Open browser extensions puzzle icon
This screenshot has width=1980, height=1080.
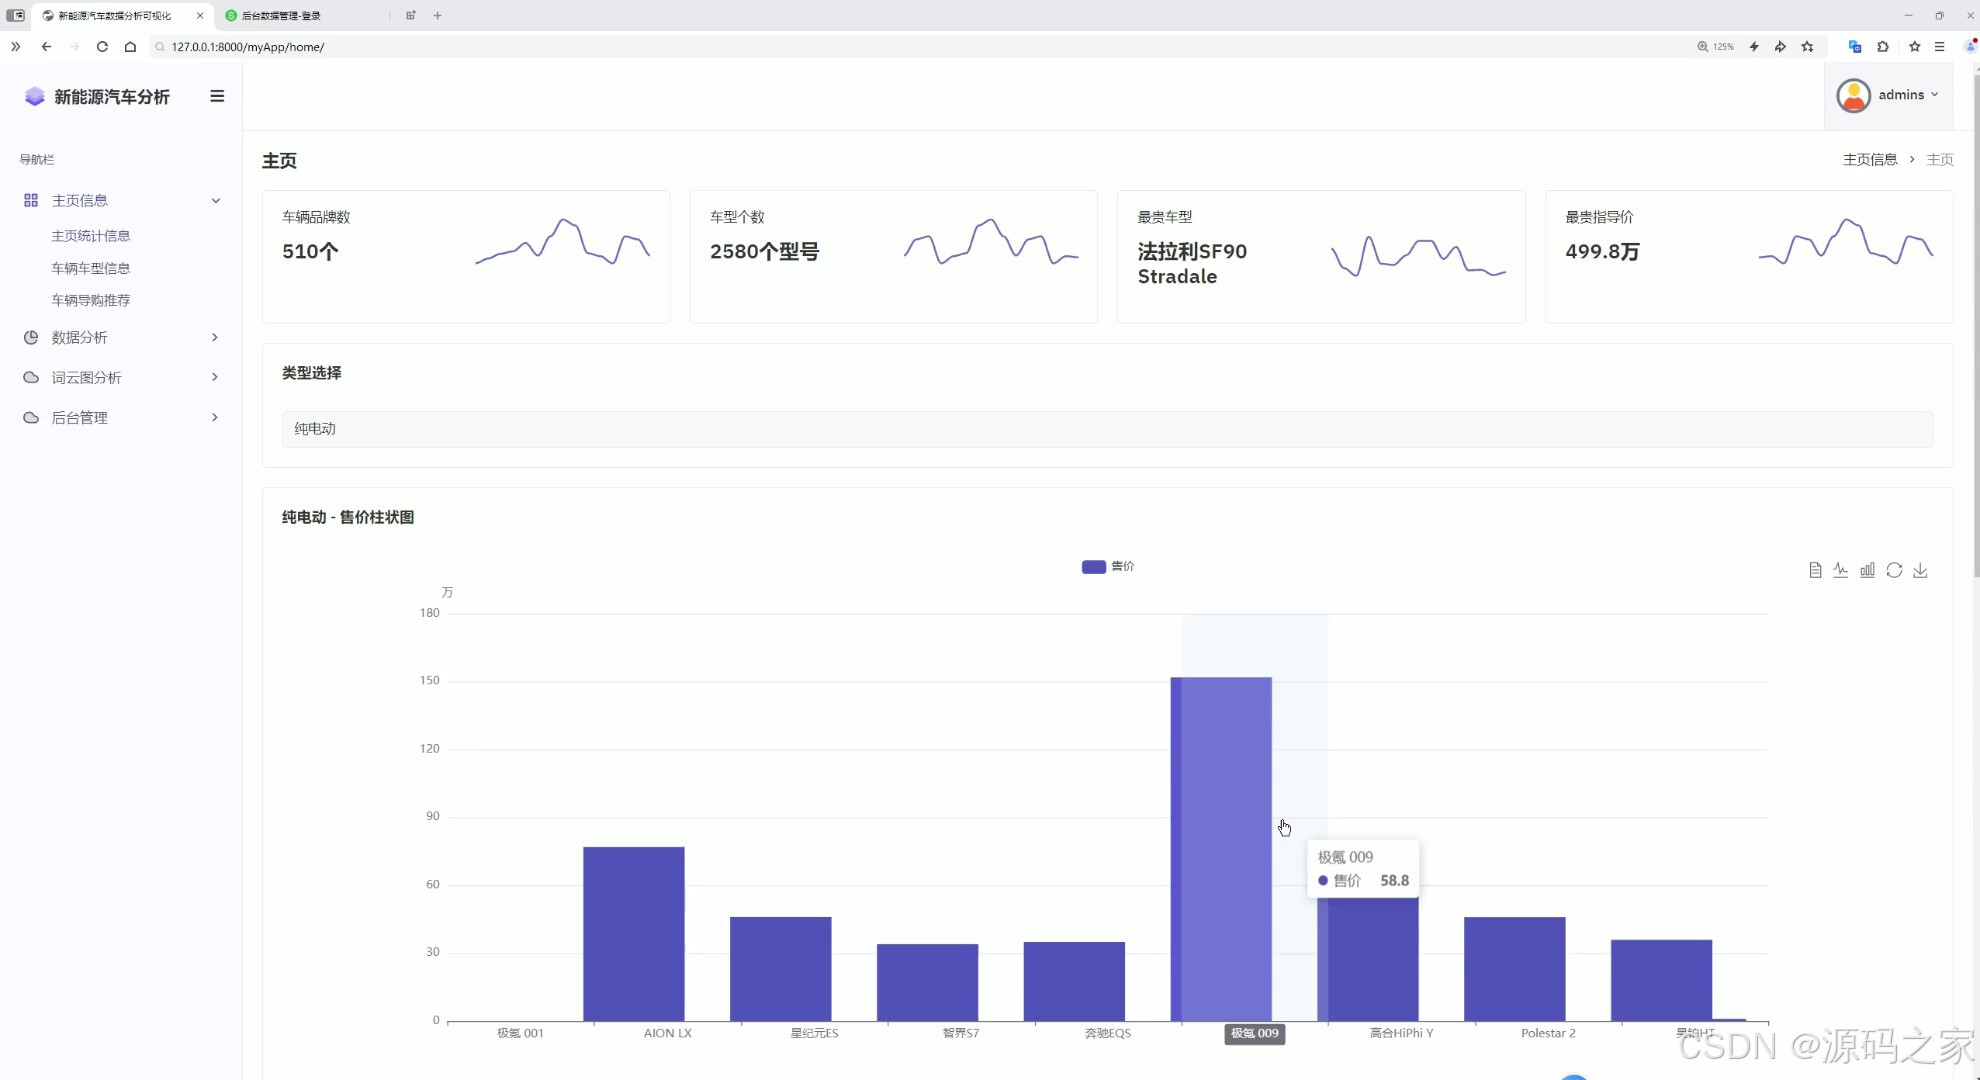point(1883,47)
